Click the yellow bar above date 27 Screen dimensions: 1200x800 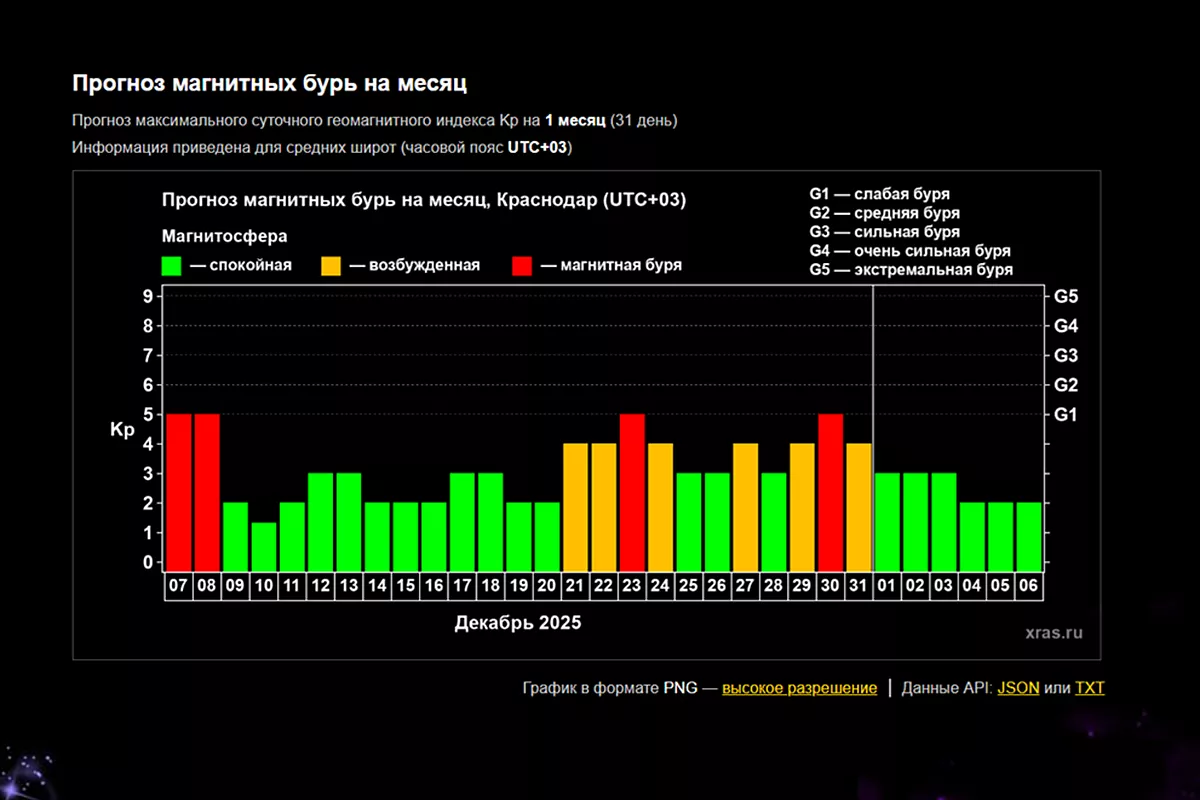click(x=745, y=505)
